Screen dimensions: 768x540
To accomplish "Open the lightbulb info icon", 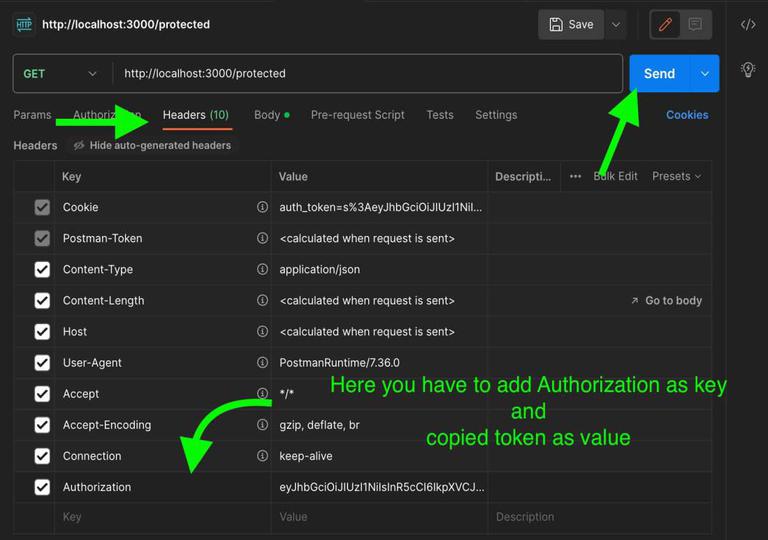I will [748, 70].
